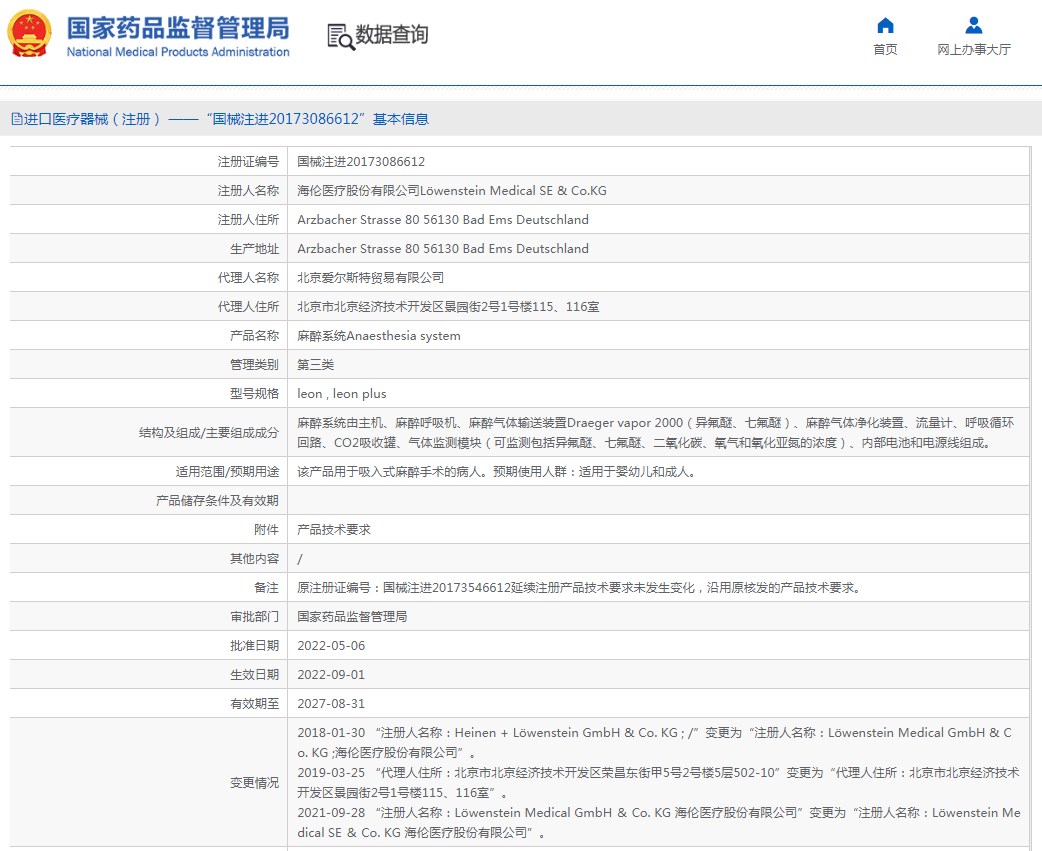The height and width of the screenshot is (851, 1042).
Task: Select approval date 2022-05-06
Action: (x=331, y=646)
